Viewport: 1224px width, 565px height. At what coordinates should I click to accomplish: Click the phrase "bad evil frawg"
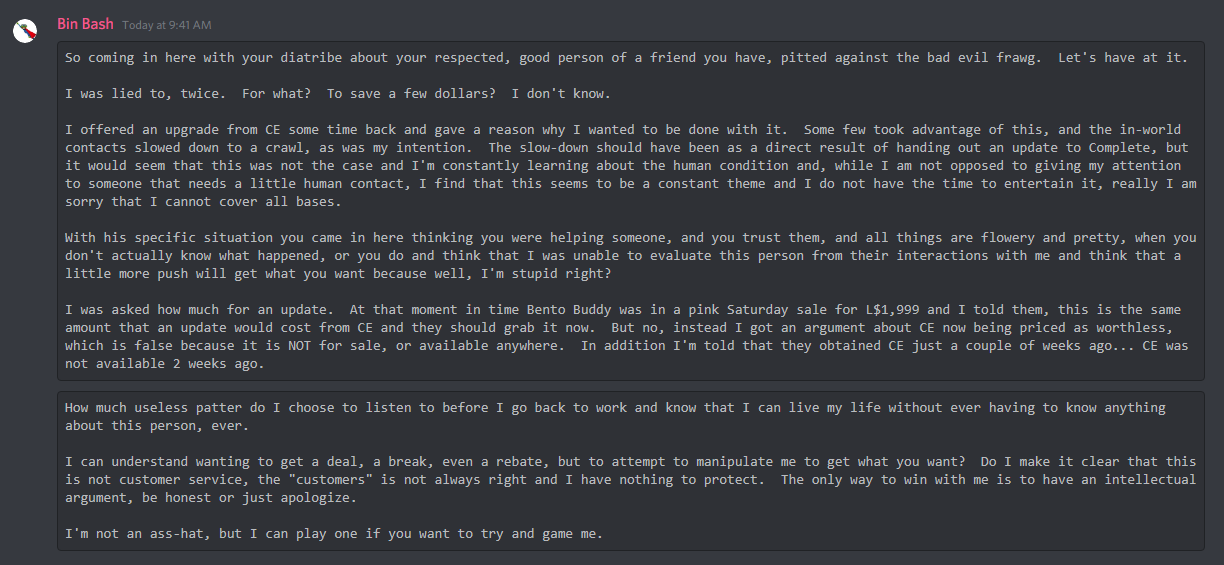click(983, 58)
